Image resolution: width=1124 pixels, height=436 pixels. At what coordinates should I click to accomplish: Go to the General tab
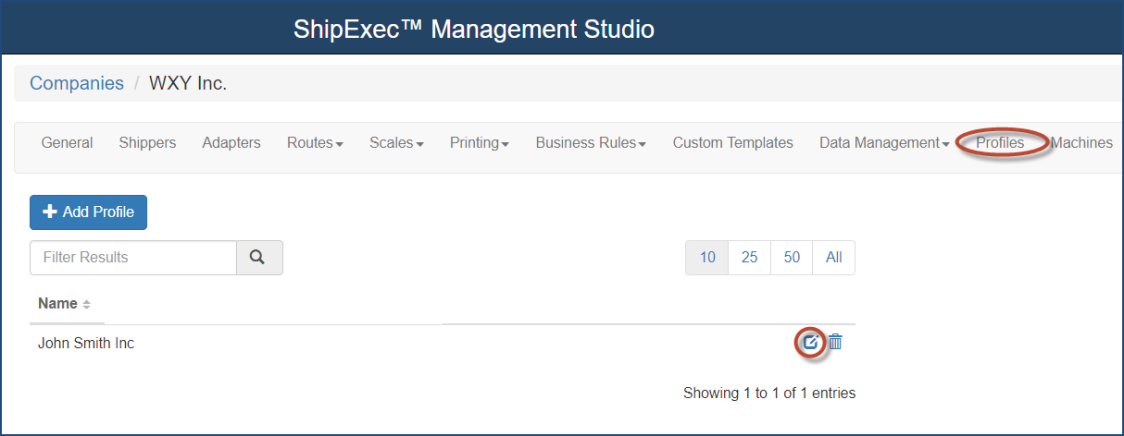67,143
